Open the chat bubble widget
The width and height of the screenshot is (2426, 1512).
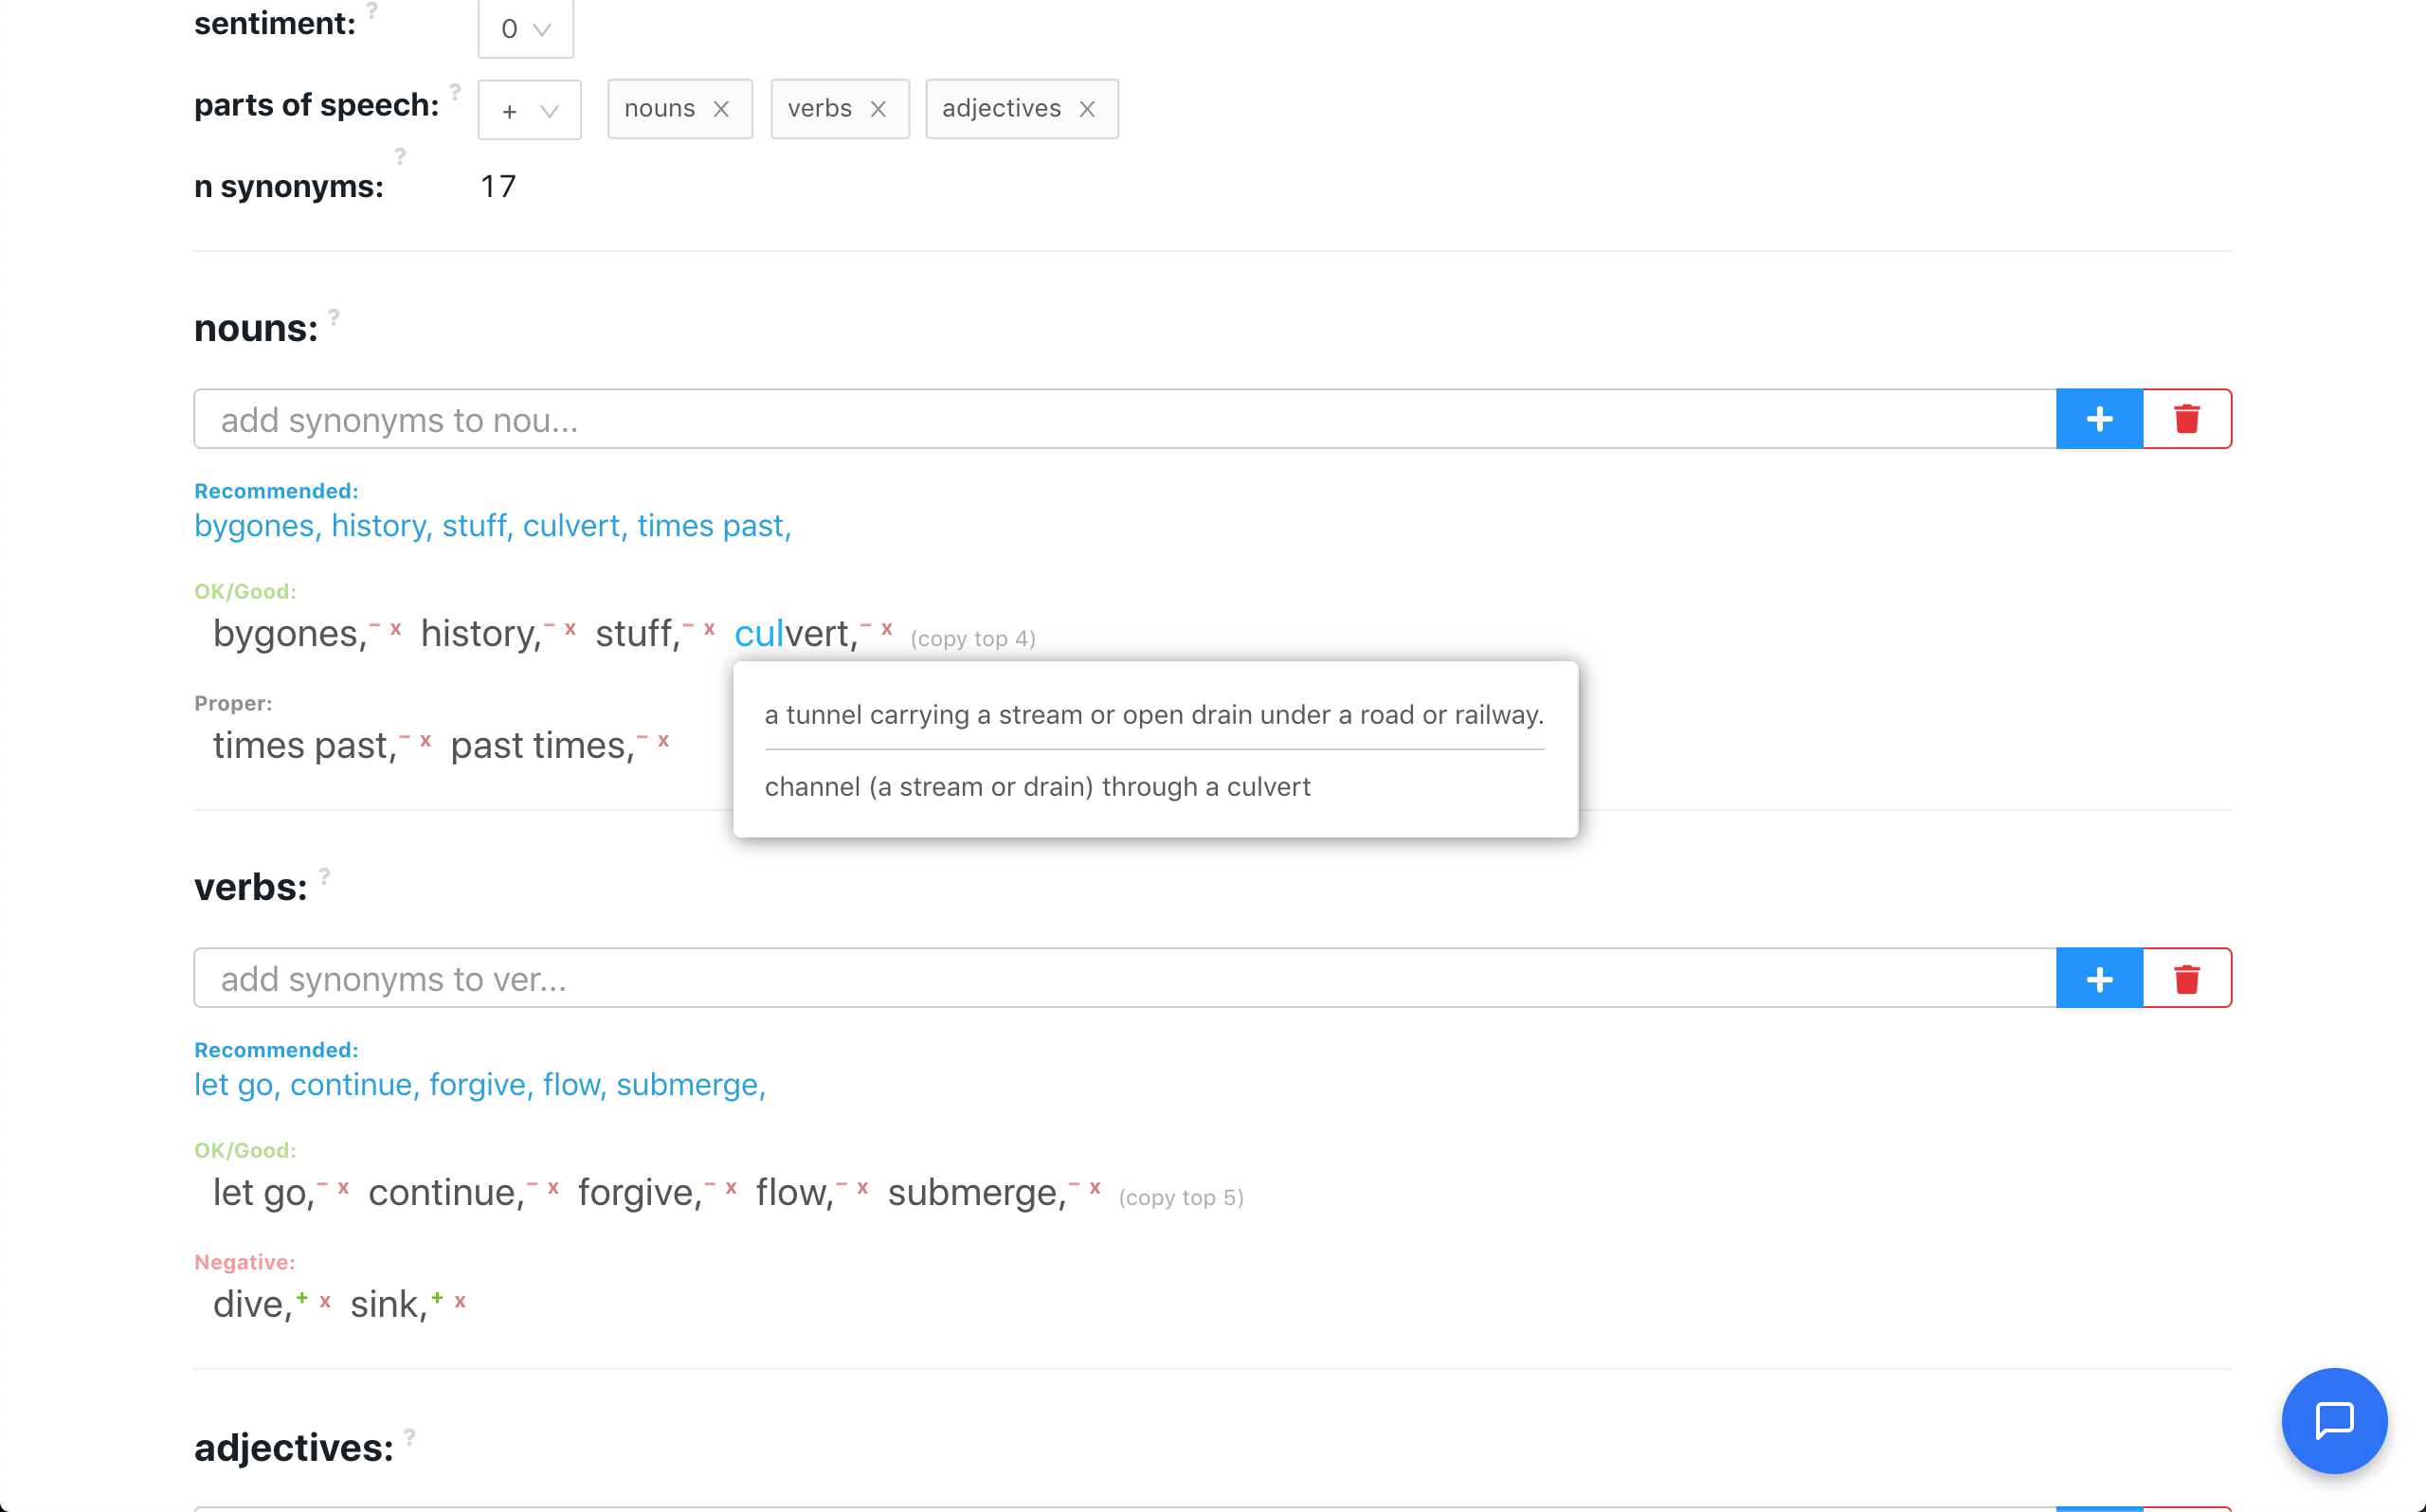click(x=2333, y=1420)
